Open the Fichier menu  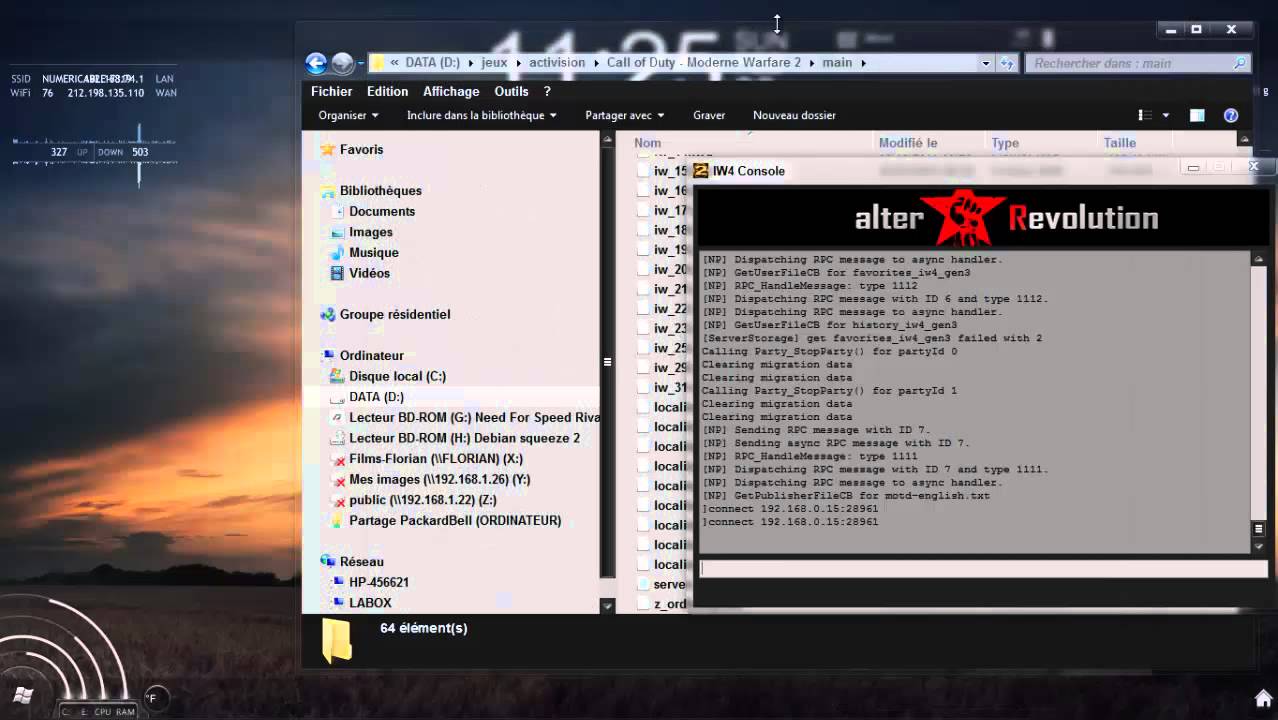331,91
